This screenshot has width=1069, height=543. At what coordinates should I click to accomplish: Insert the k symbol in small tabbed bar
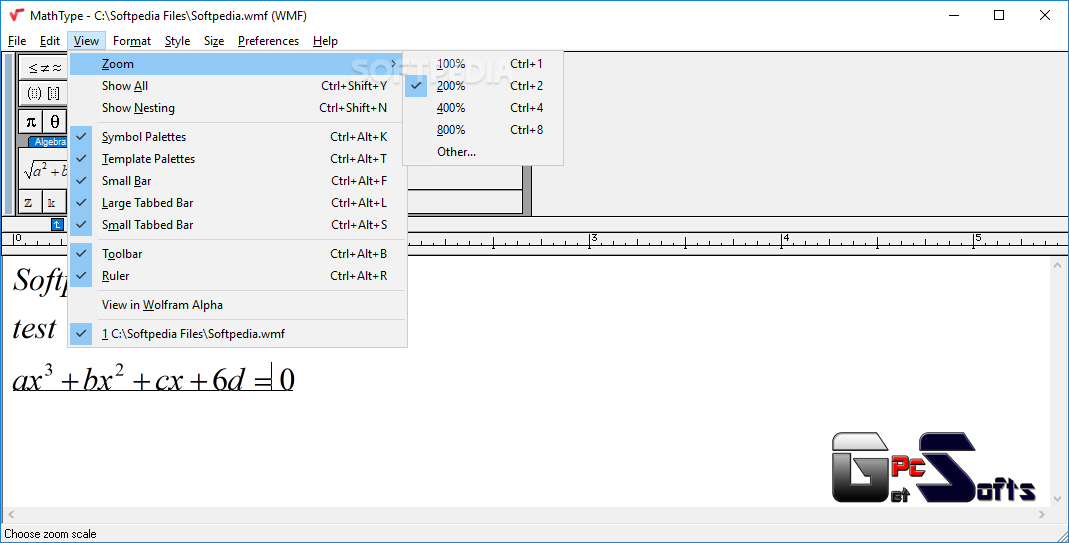52,203
